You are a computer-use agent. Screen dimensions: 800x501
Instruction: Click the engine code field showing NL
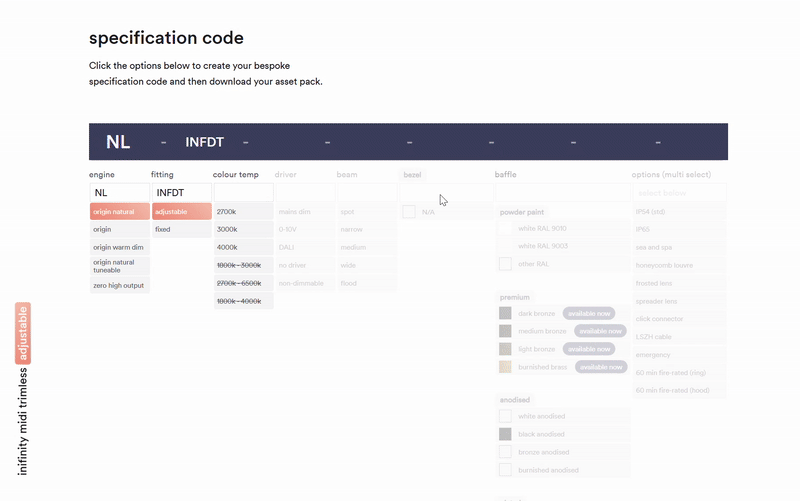(x=120, y=192)
